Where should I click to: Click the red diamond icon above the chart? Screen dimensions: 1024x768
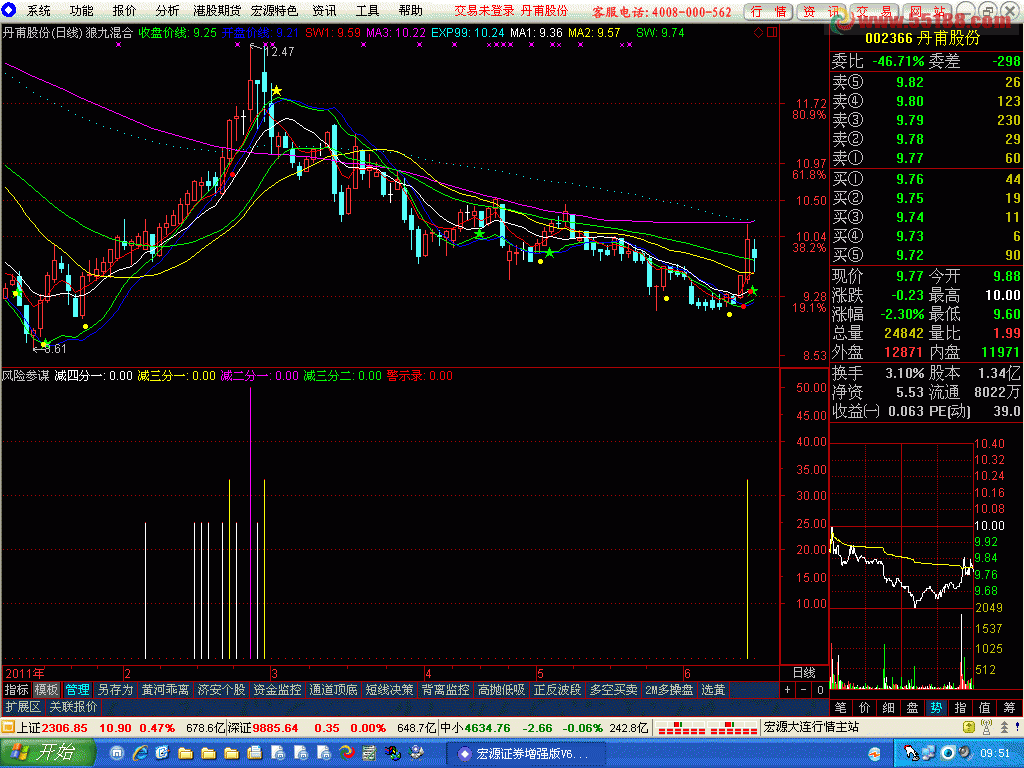coord(758,31)
